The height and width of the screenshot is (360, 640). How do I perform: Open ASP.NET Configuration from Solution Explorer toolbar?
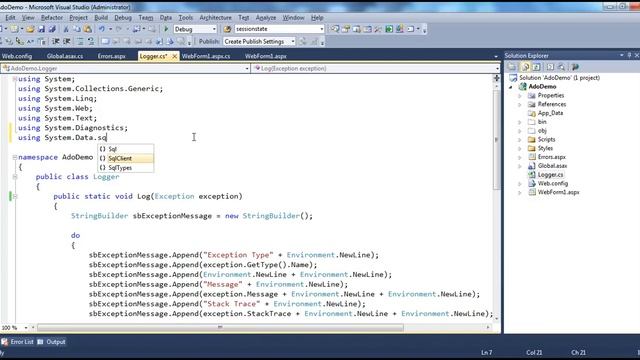576,67
